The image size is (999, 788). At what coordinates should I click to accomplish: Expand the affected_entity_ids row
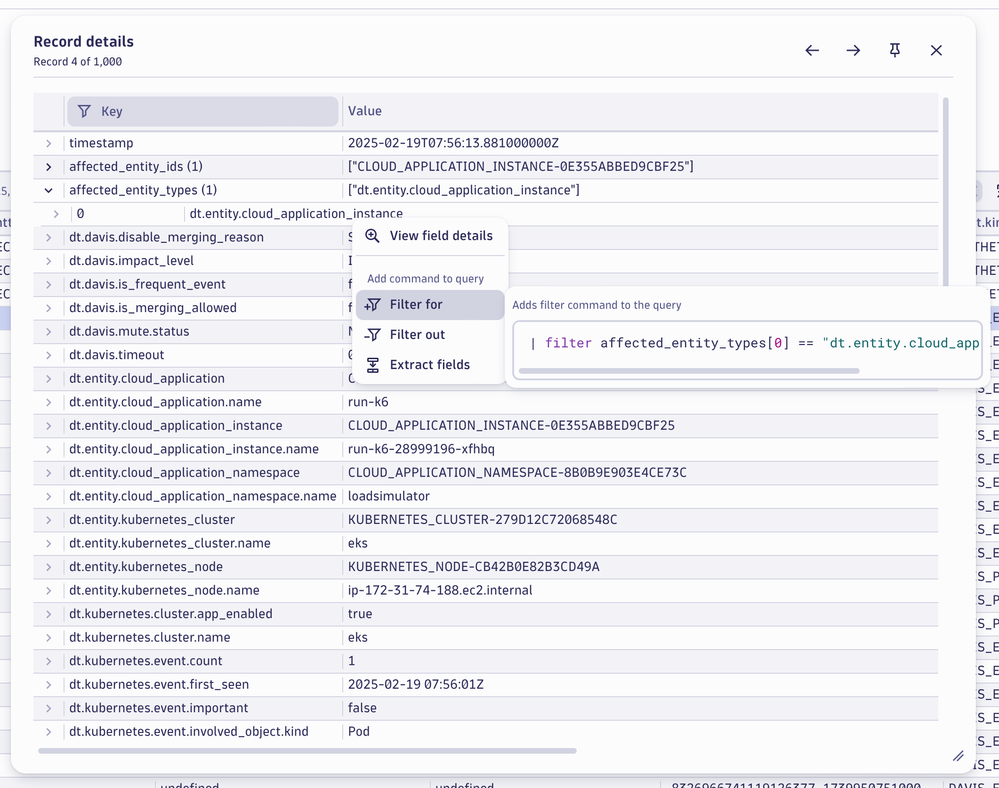point(48,167)
